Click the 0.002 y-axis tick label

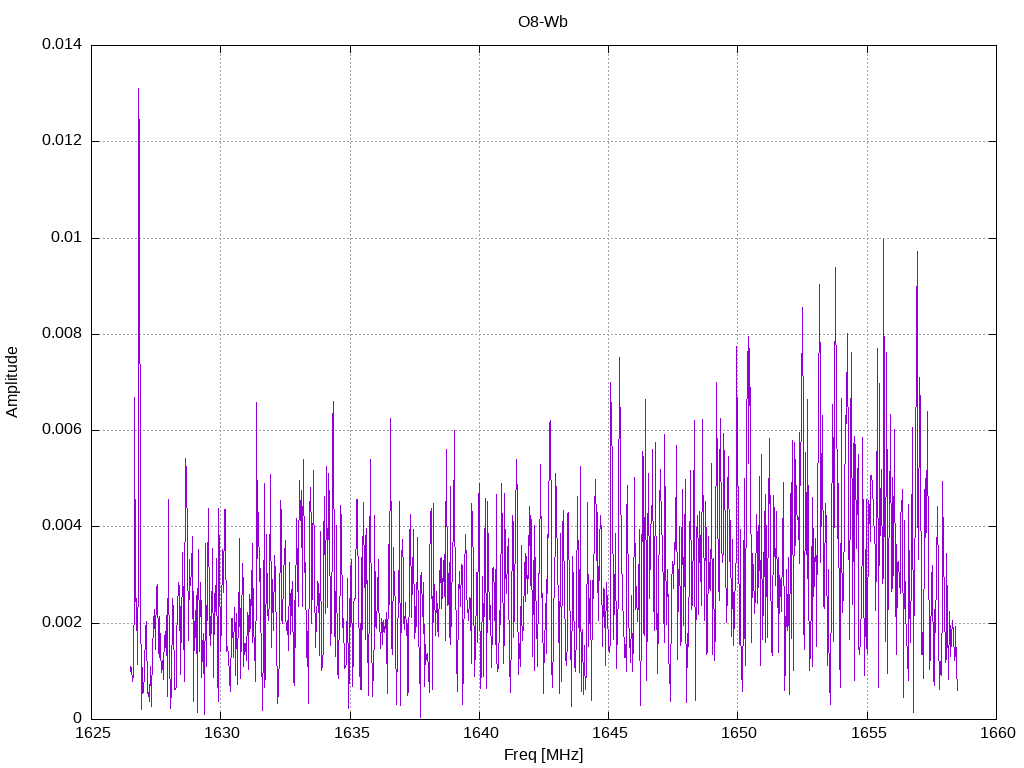pyautogui.click(x=61, y=623)
